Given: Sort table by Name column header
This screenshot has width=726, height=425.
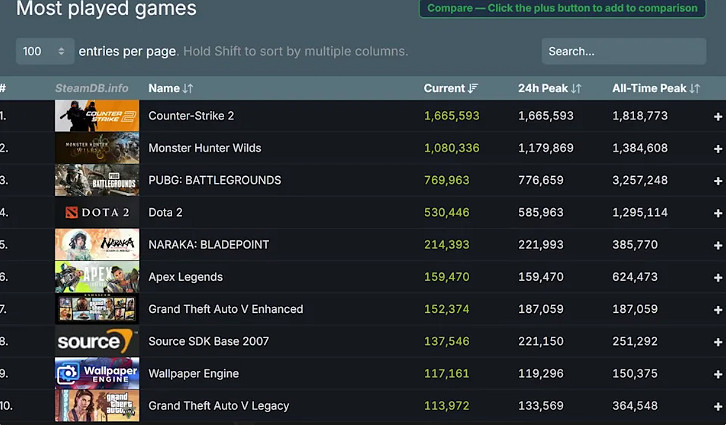Looking at the screenshot, I should pyautogui.click(x=170, y=88).
